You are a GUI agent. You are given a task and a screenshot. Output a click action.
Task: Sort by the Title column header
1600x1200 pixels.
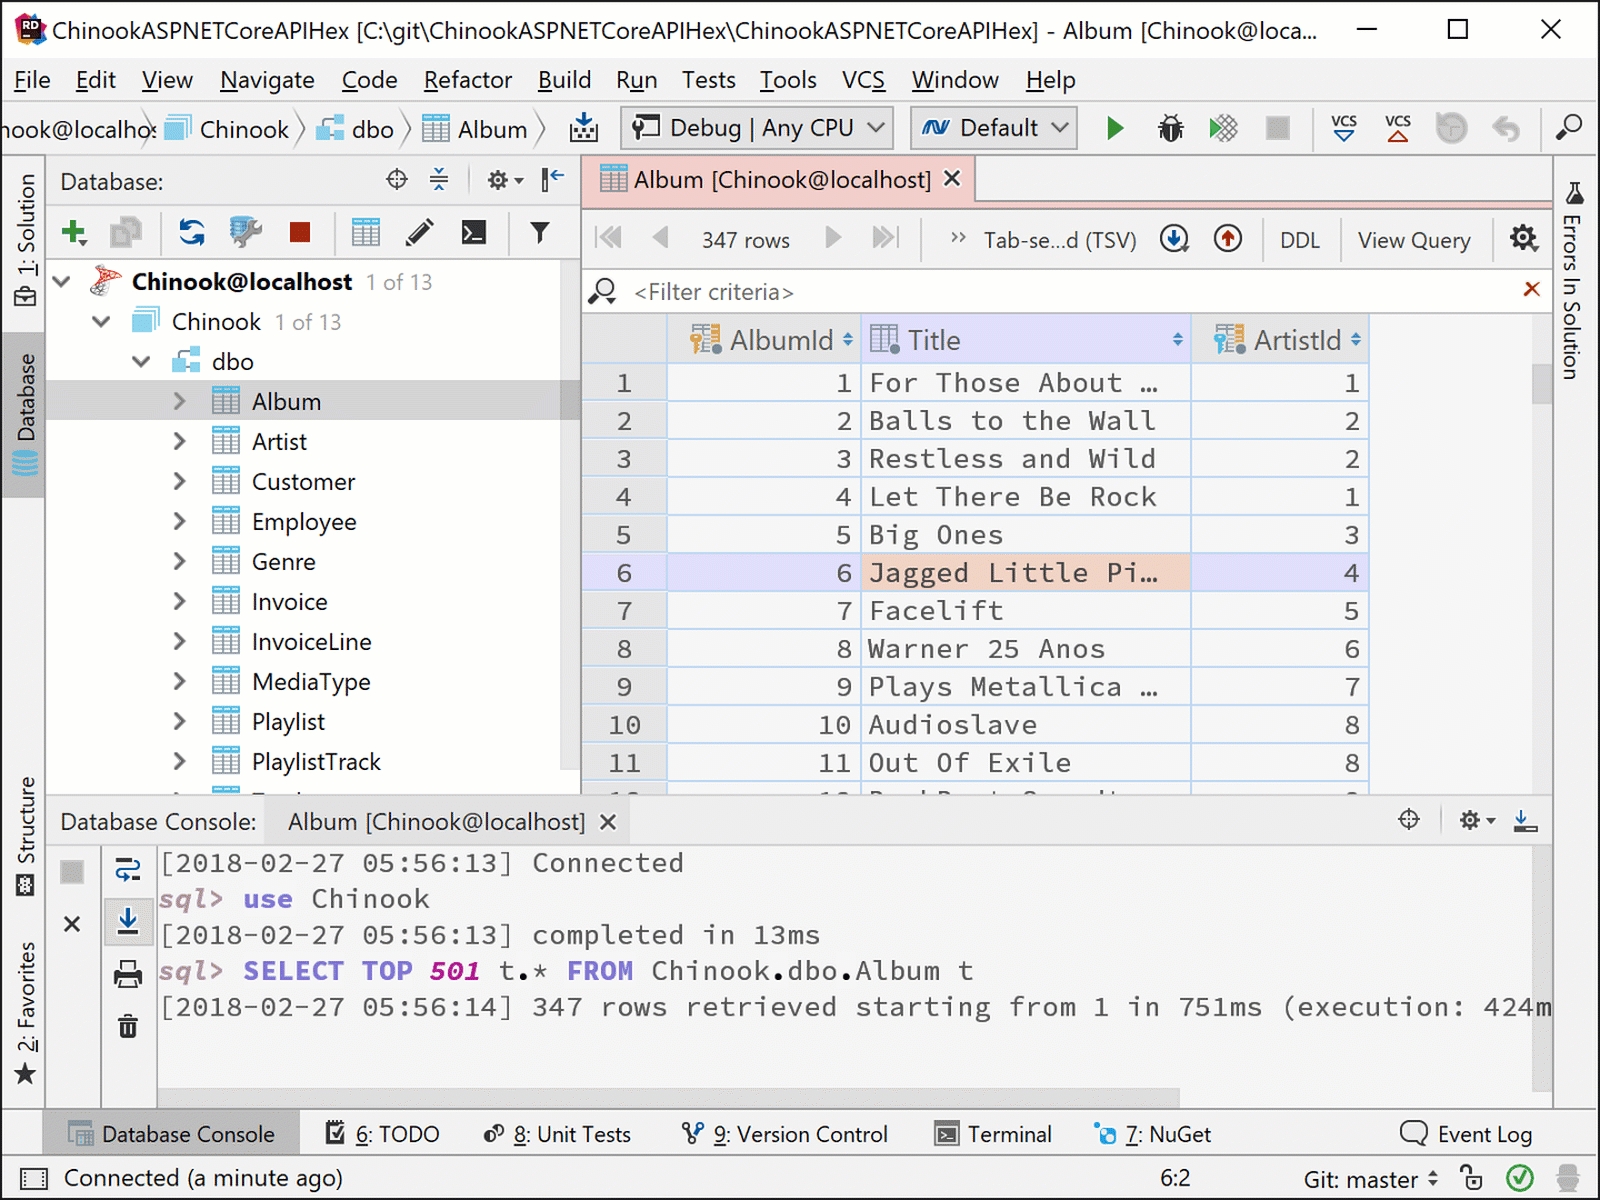[1026, 340]
